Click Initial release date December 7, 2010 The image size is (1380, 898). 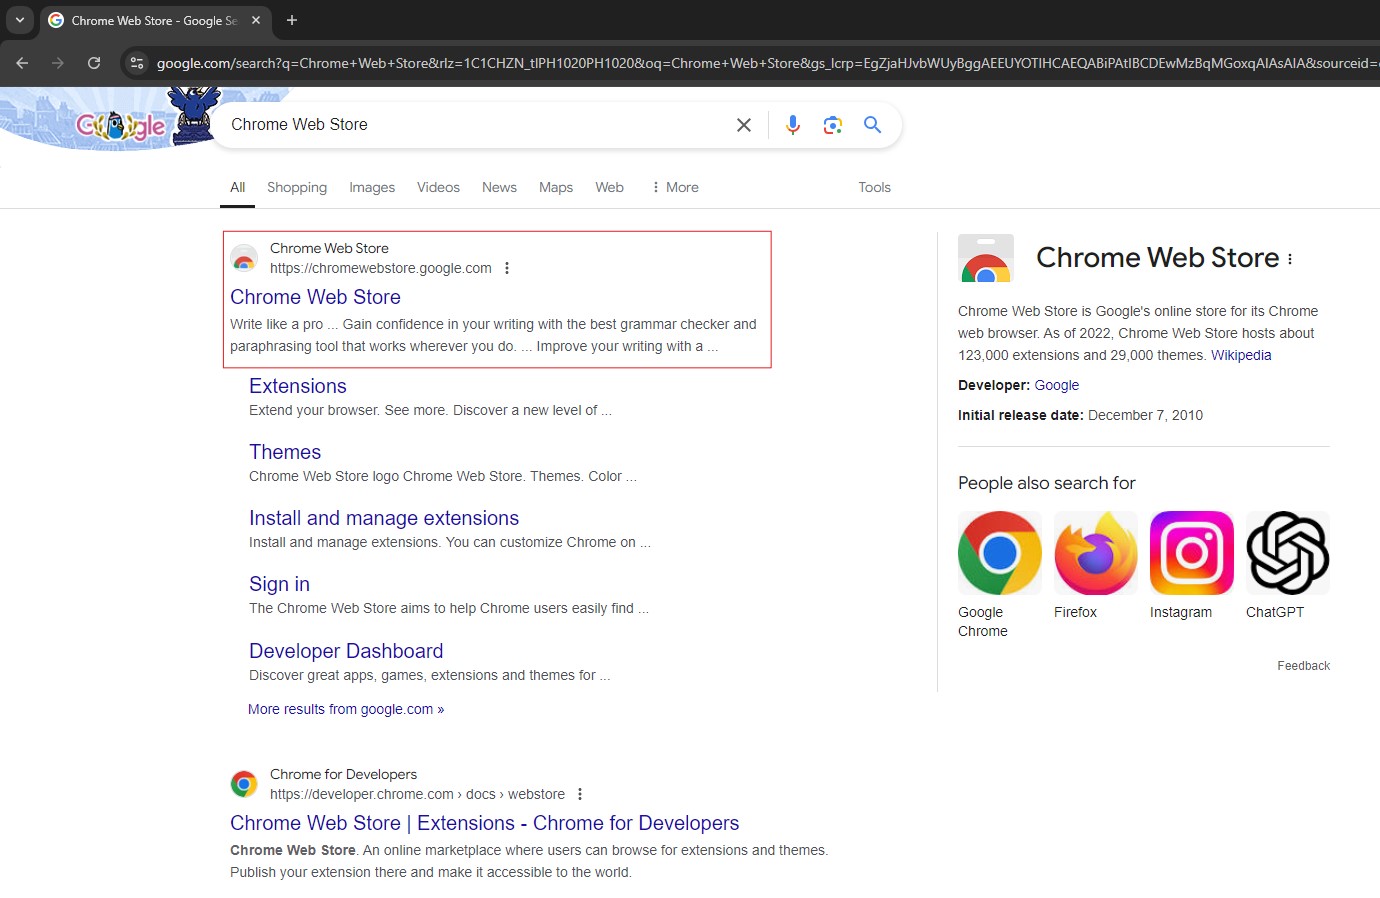[x=1080, y=415]
